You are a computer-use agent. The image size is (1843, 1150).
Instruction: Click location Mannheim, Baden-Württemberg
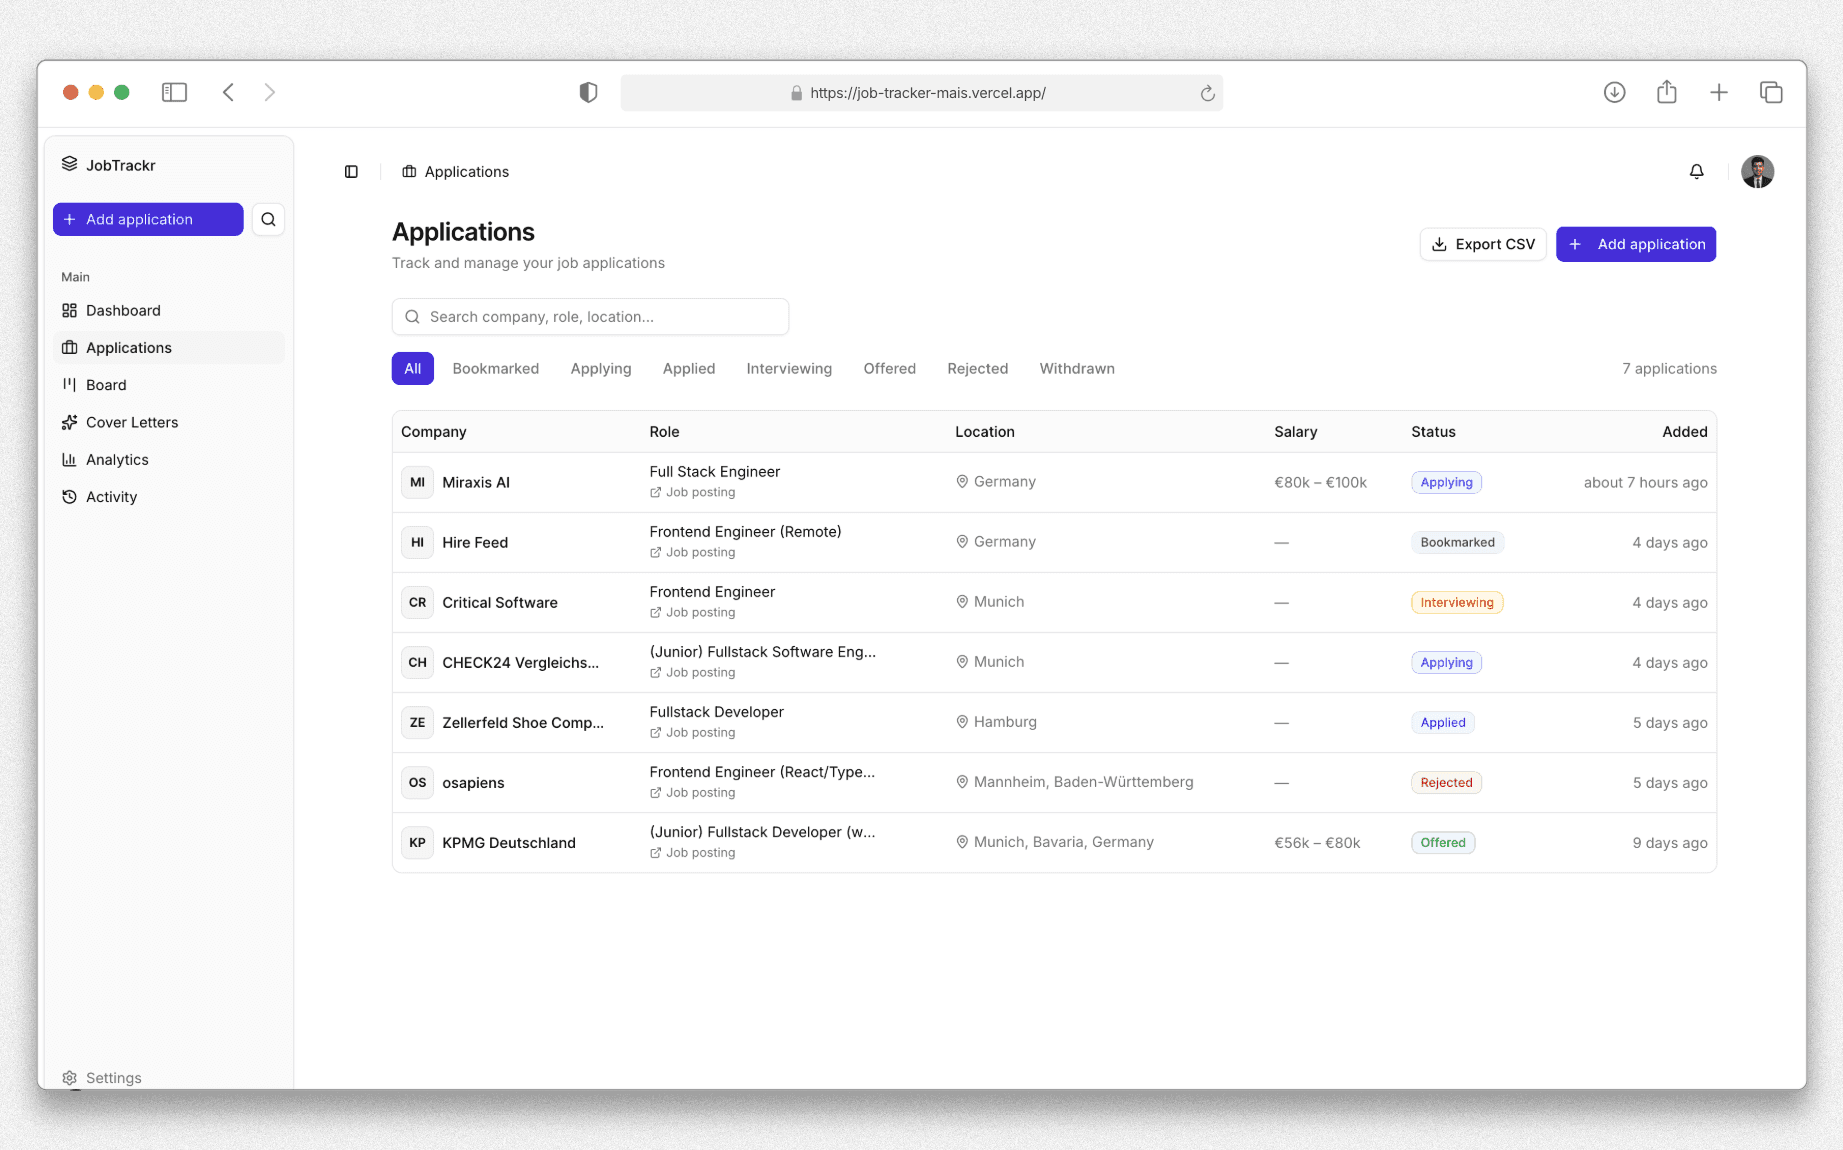pos(1074,782)
